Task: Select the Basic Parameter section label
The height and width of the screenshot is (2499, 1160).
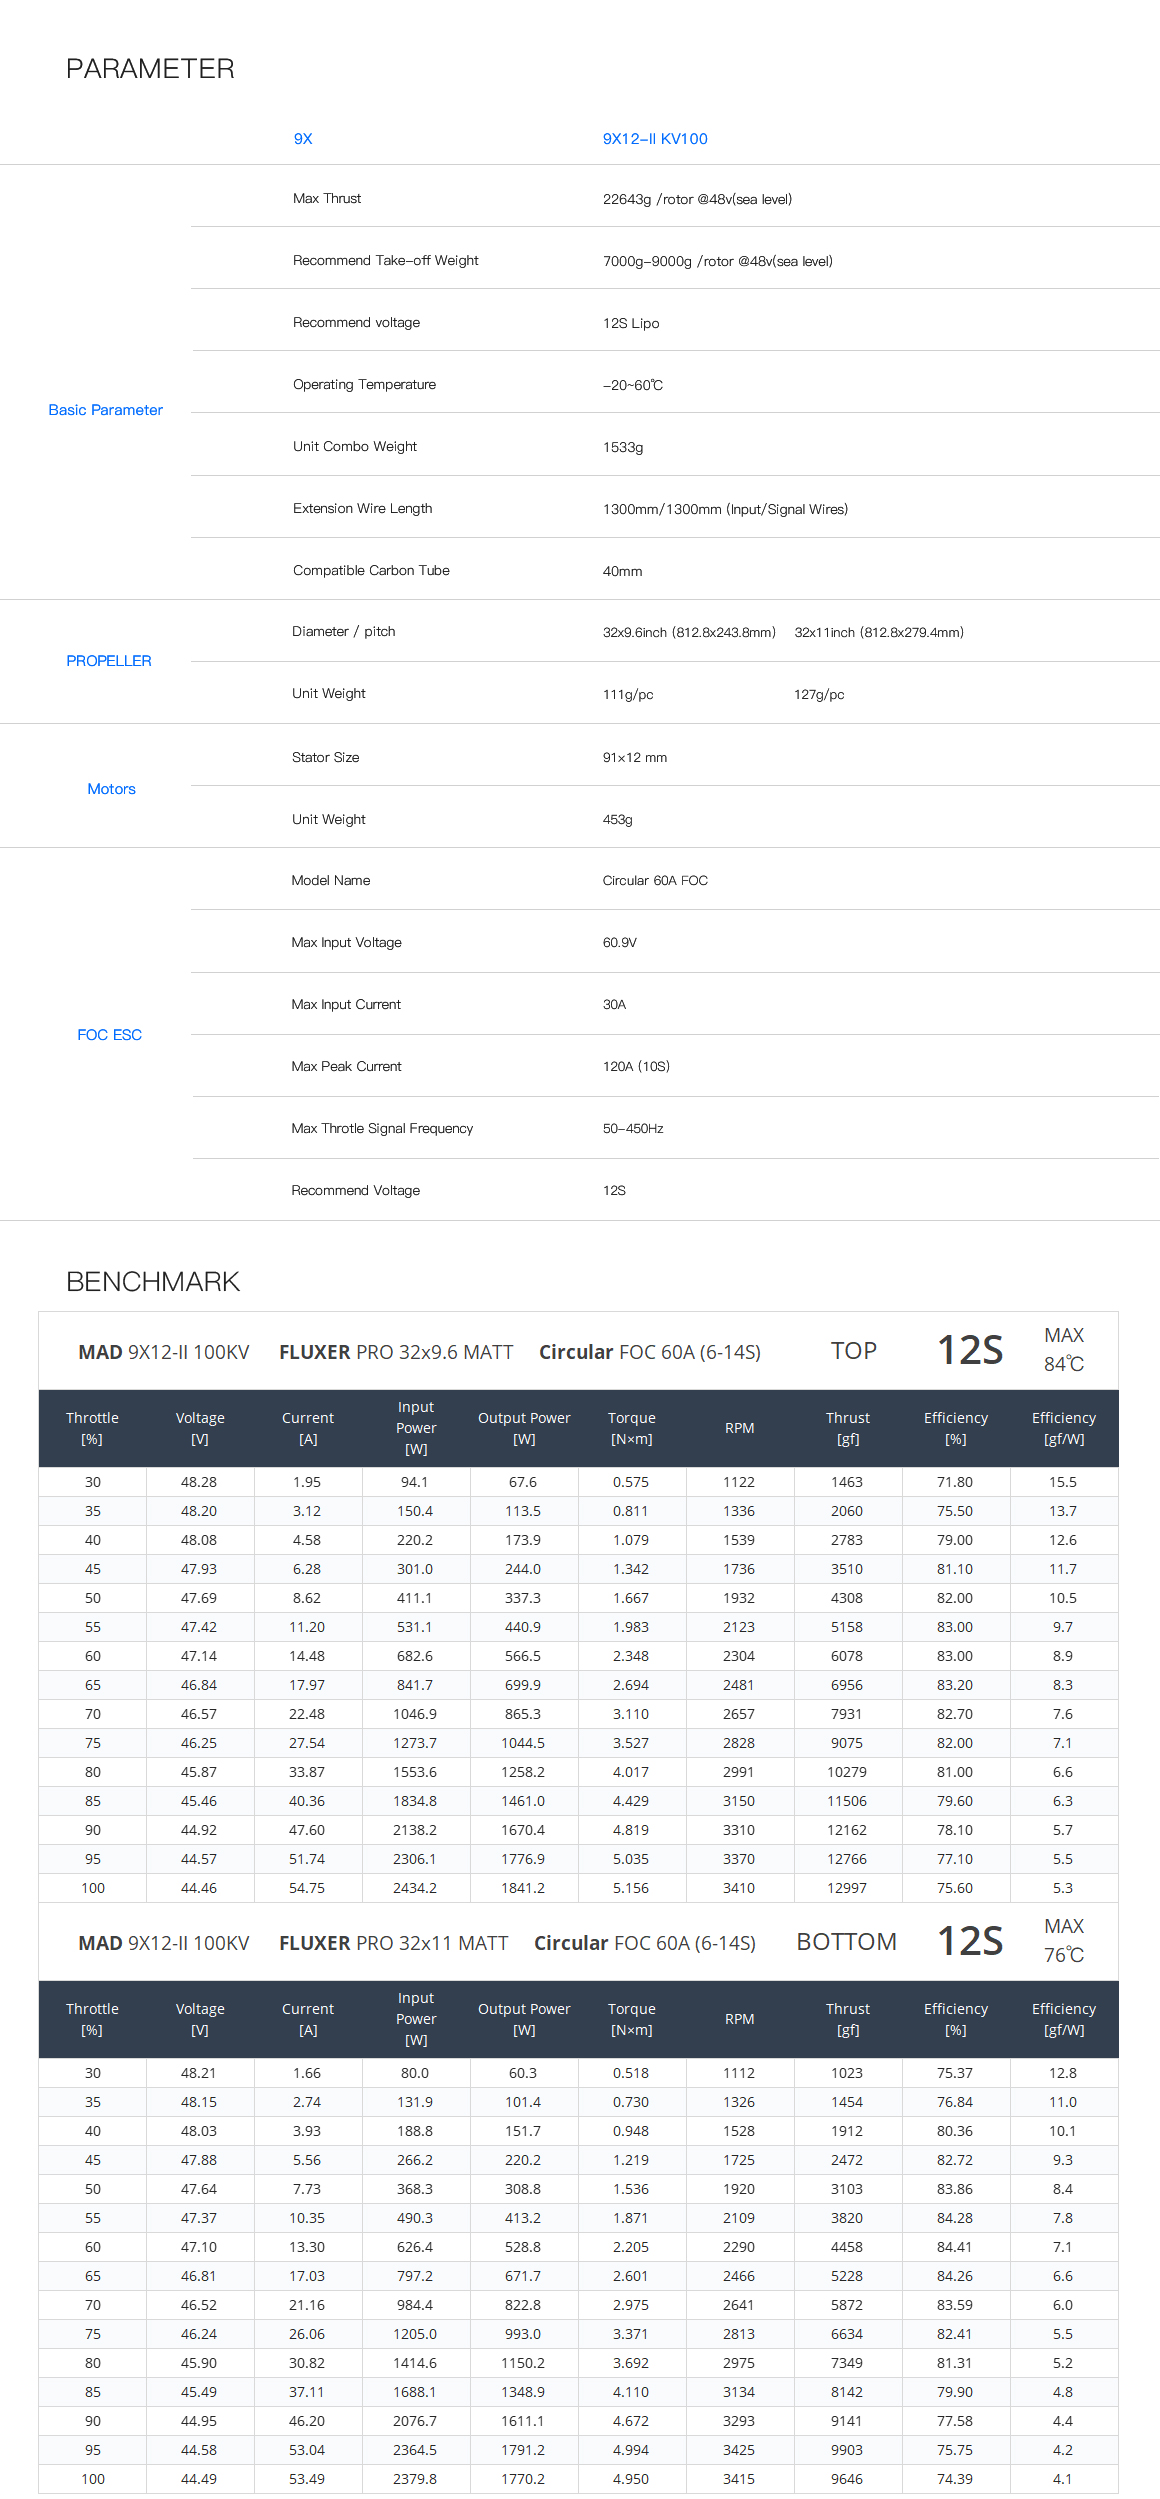Action: pos(105,410)
